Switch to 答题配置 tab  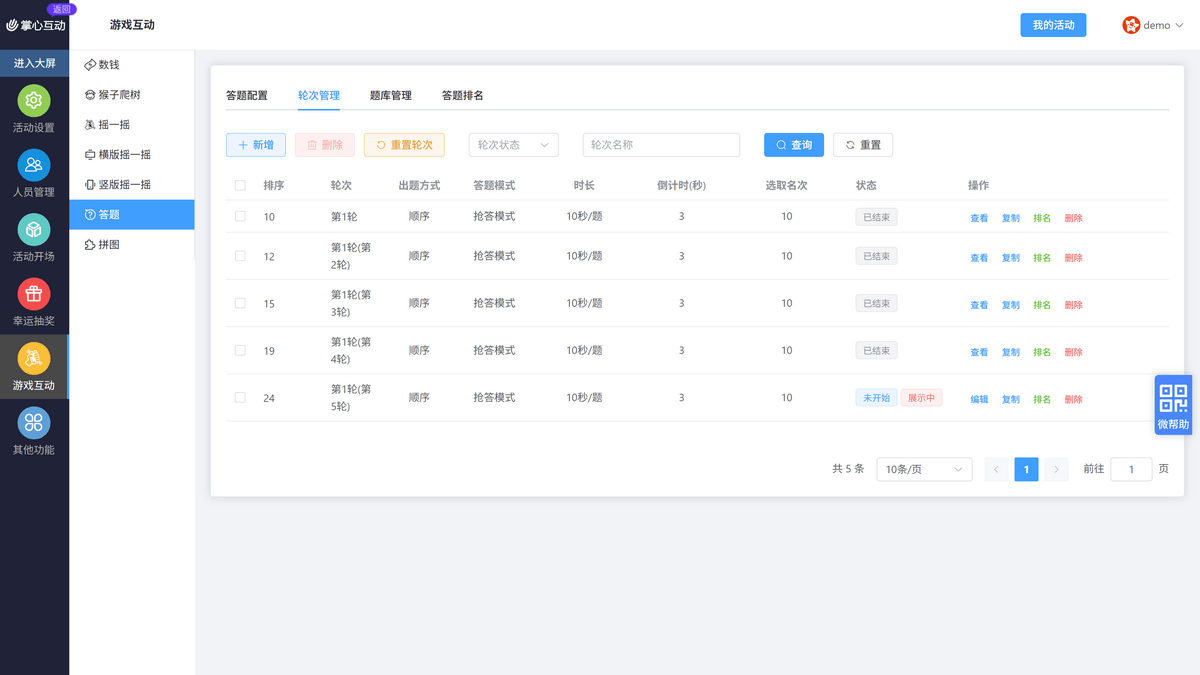(x=247, y=95)
